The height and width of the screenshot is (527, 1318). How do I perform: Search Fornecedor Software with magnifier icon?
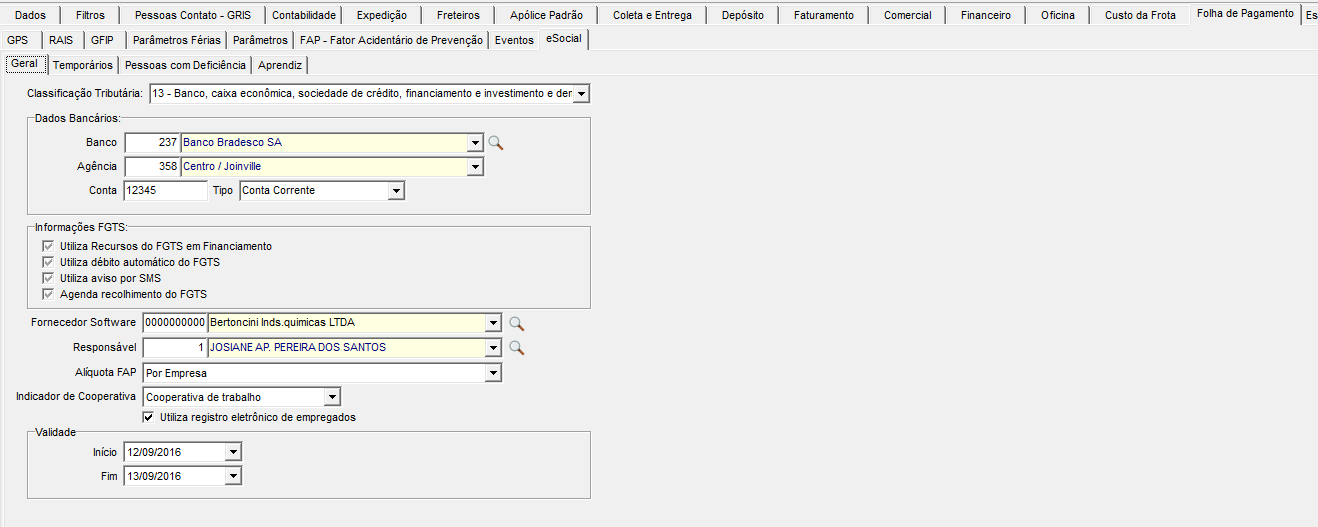click(x=517, y=323)
